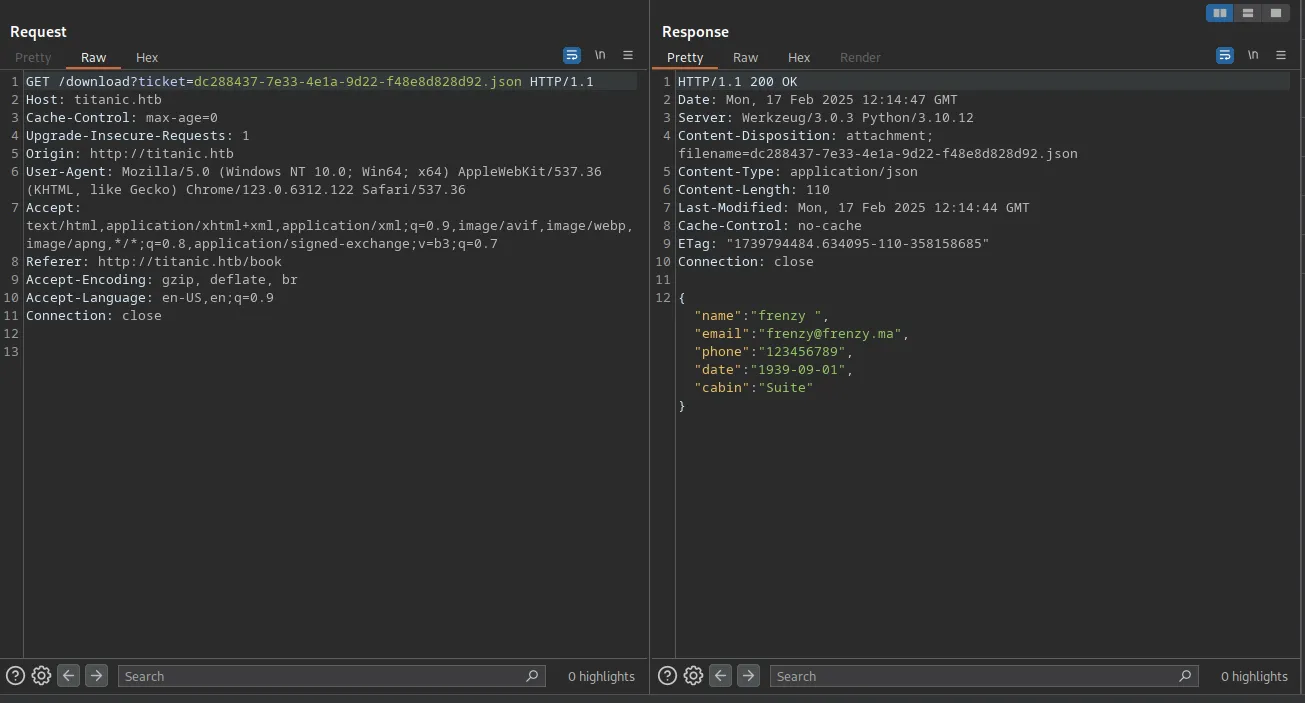Click the response Date header line
The image size is (1305, 703).
coord(818,99)
